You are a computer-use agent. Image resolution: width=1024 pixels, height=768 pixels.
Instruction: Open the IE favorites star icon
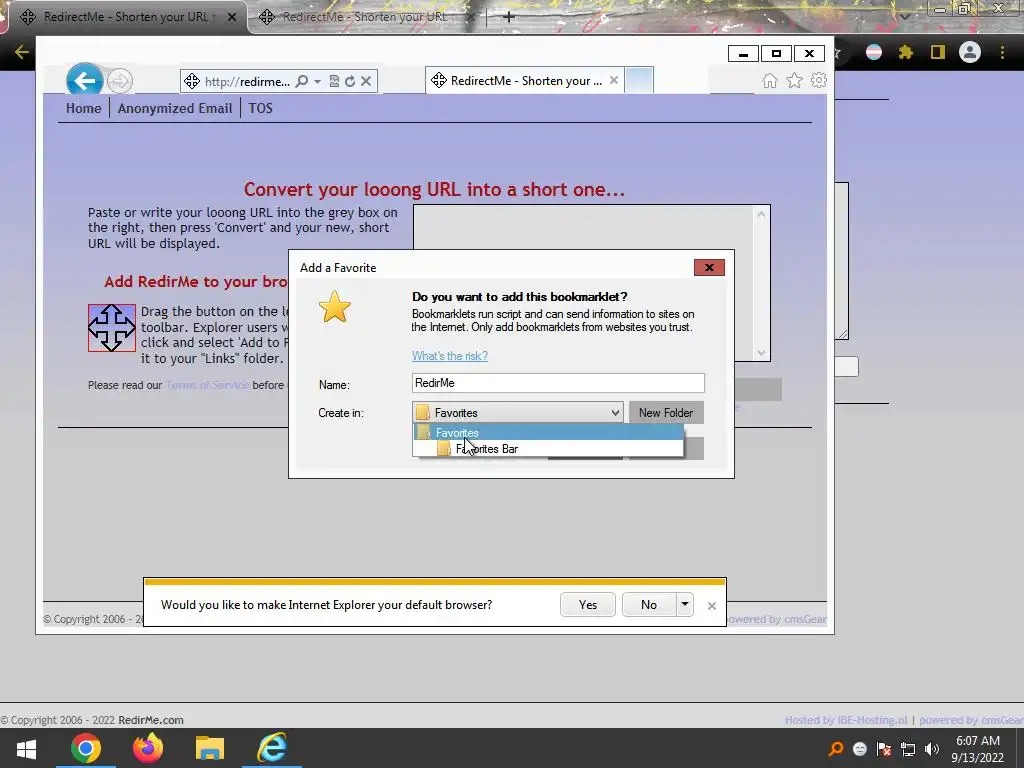click(794, 80)
